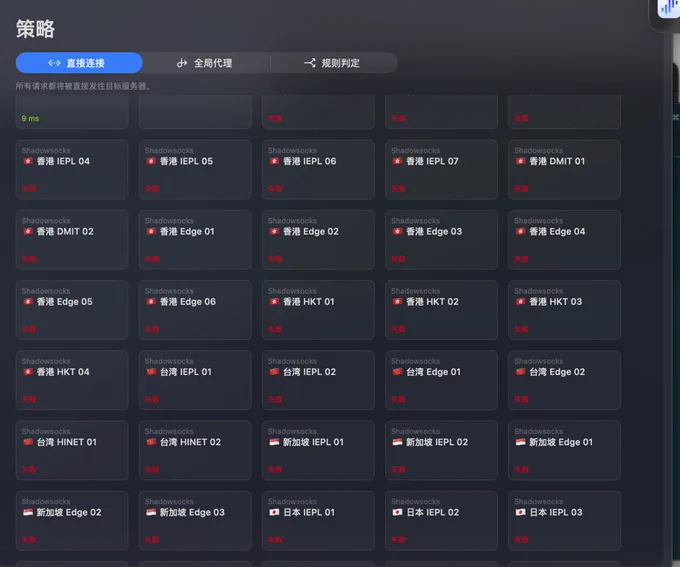
Task: Click the 新加坡 IEPL 02 node name
Action: point(437,442)
